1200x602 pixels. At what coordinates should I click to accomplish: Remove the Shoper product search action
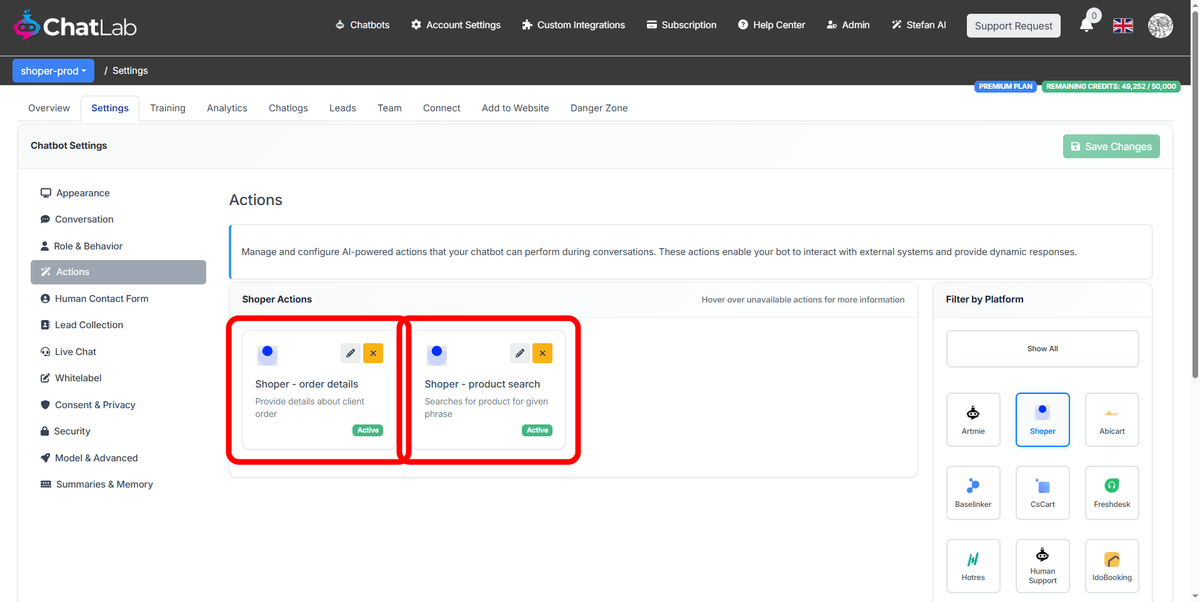542,353
